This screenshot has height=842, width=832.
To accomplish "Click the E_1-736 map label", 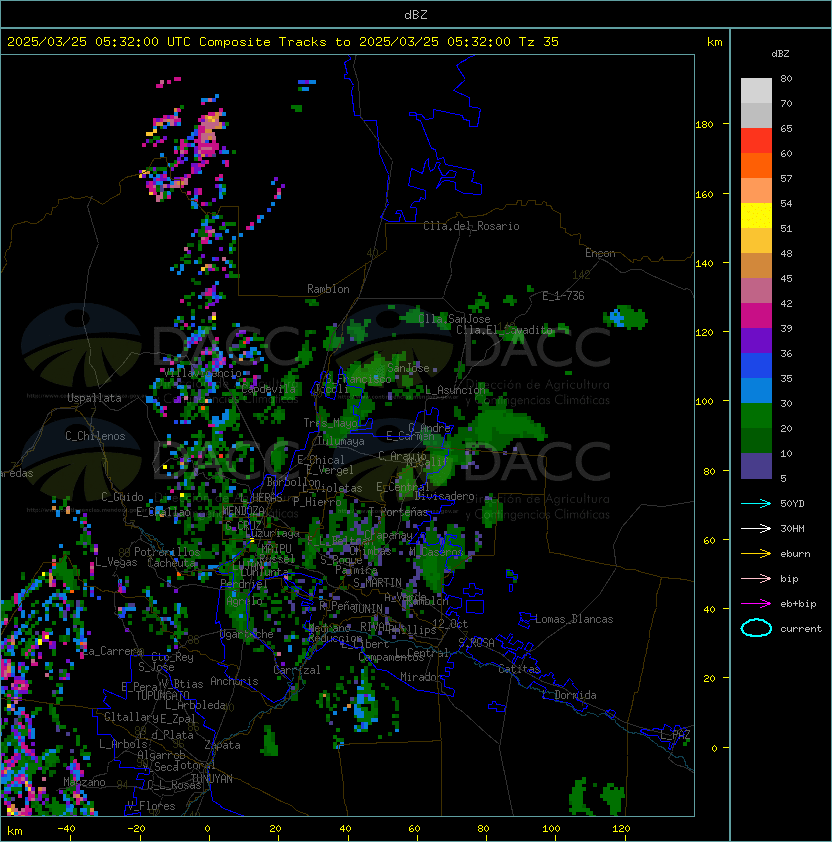I will (x=563, y=296).
